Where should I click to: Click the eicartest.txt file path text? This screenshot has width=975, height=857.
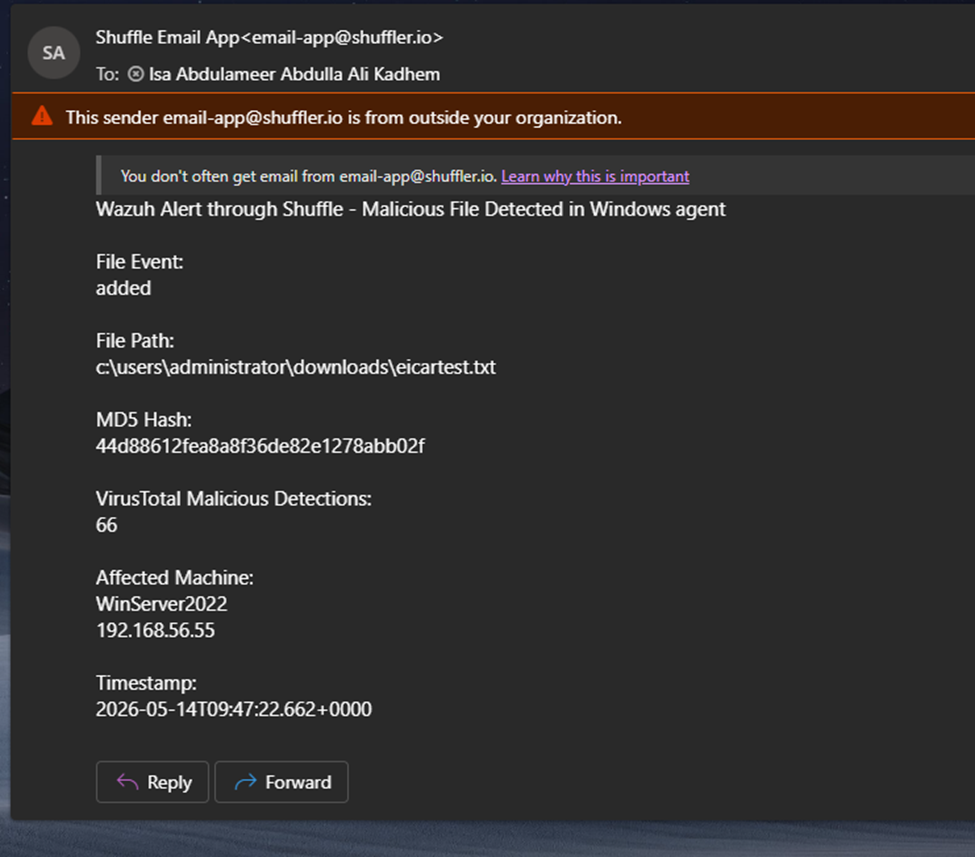click(x=295, y=368)
